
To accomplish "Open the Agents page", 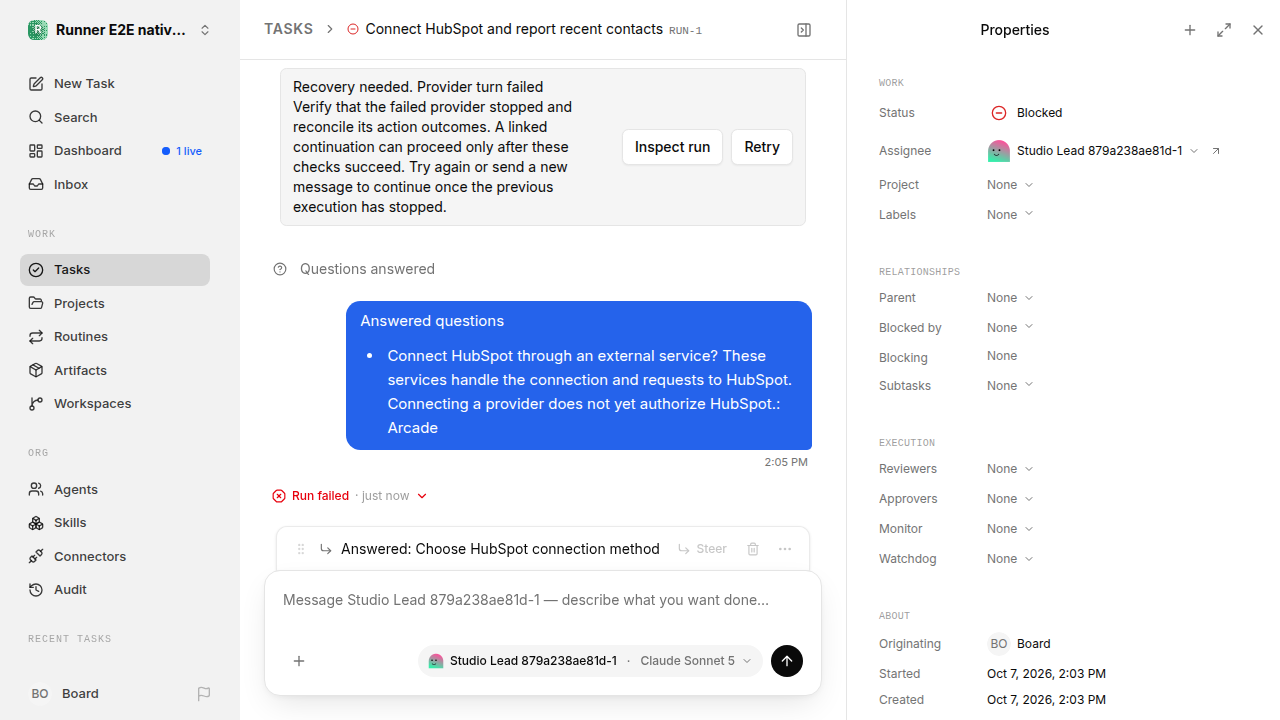I will (x=115, y=490).
